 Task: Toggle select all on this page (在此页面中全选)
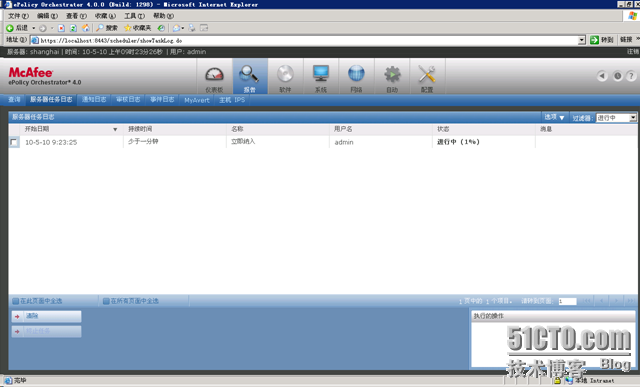[37, 301]
